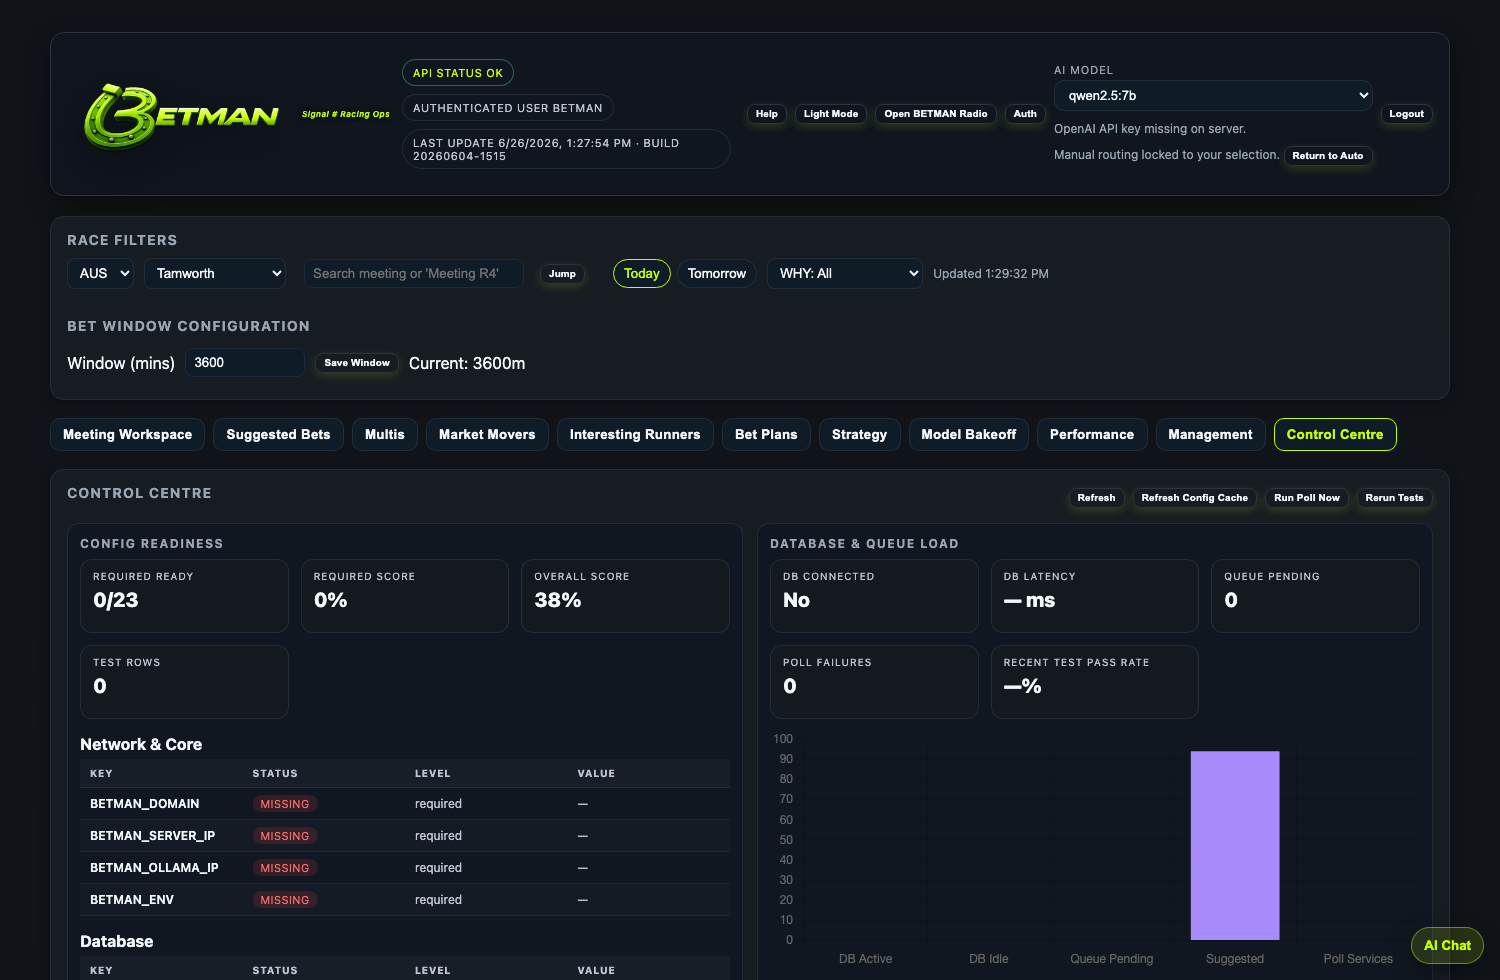1500x980 pixels.
Task: Click the Recent Test Pass Rate card
Action: (1095, 682)
